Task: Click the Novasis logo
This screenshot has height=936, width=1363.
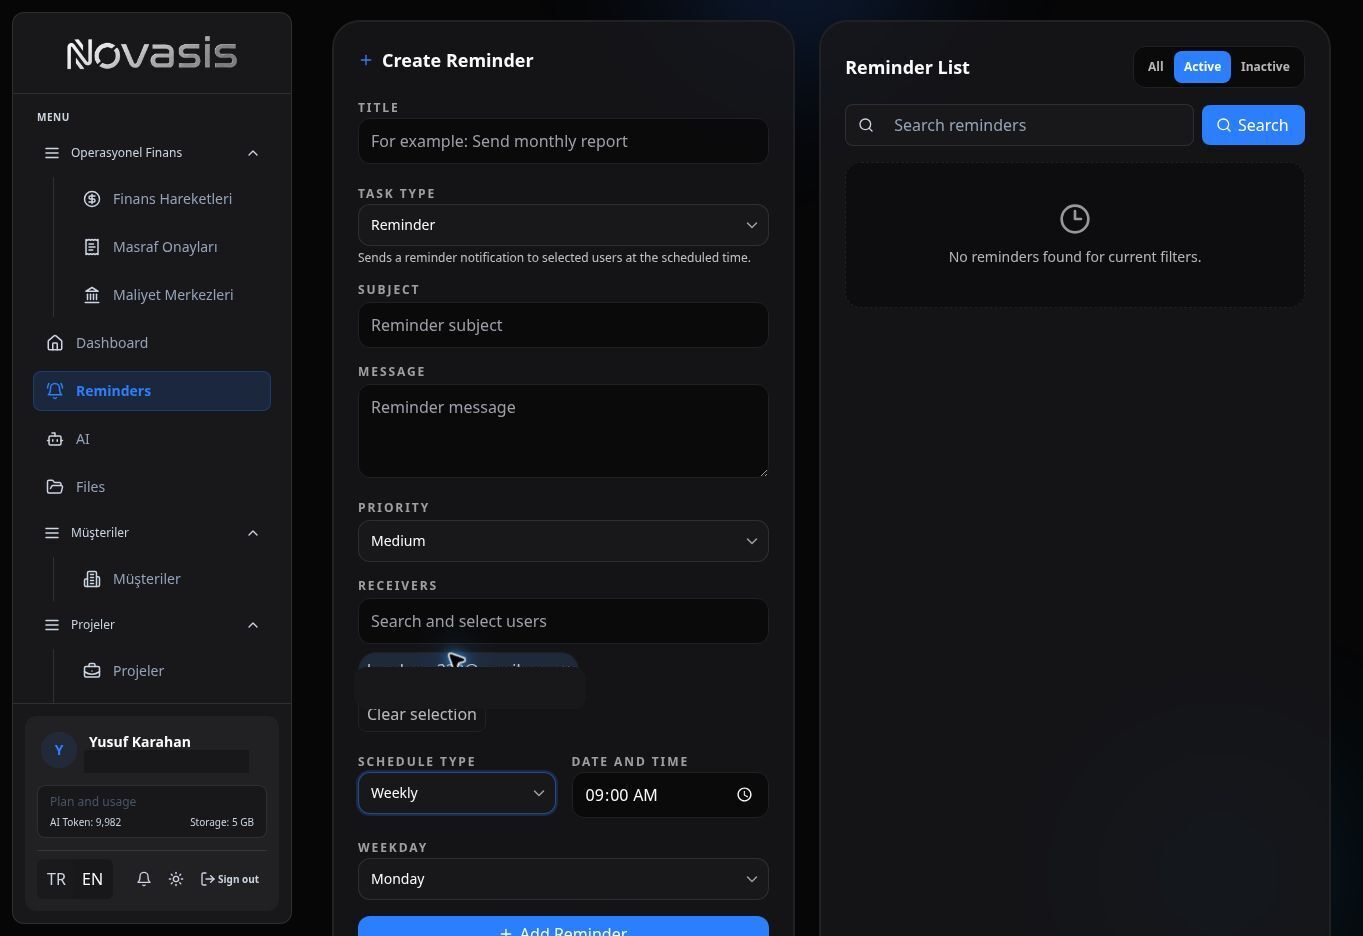Action: point(152,54)
